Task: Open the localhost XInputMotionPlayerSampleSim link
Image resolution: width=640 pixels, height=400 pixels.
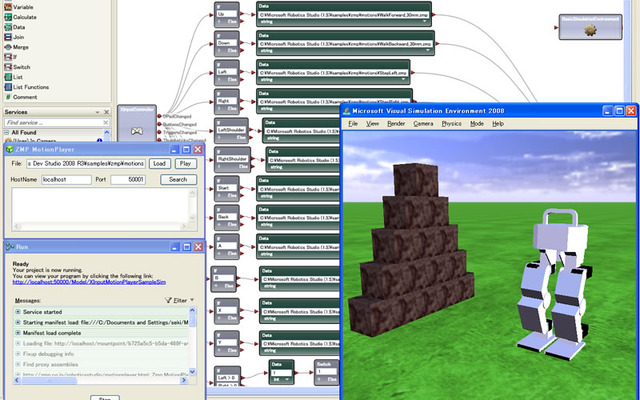Action: (x=89, y=282)
